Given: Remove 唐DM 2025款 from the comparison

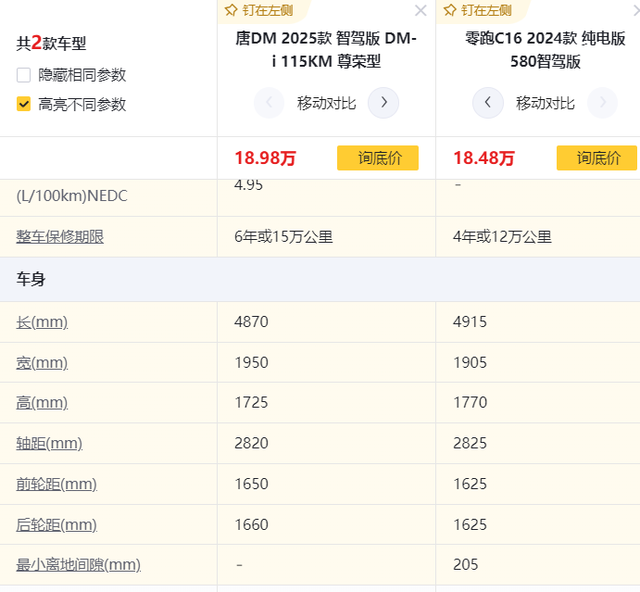Looking at the screenshot, I should [x=421, y=11].
